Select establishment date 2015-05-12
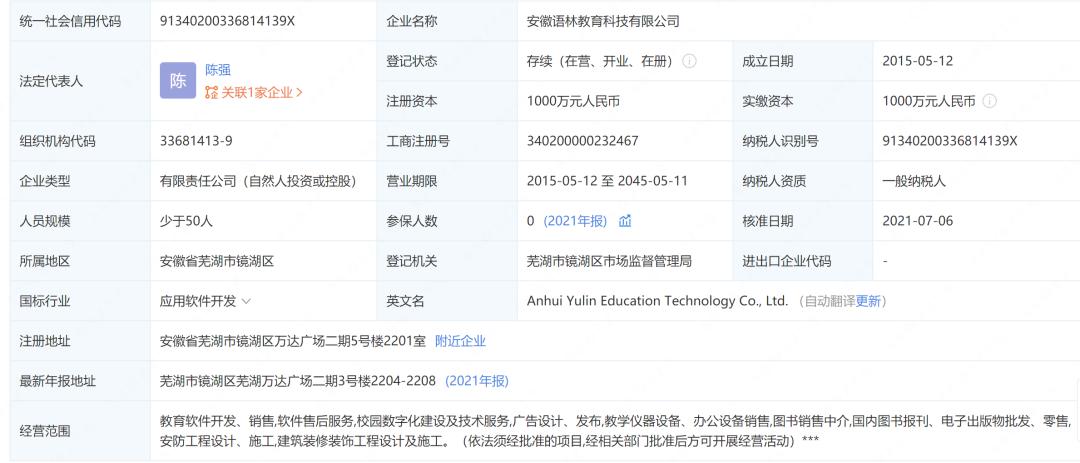1080x463 pixels. coord(917,61)
